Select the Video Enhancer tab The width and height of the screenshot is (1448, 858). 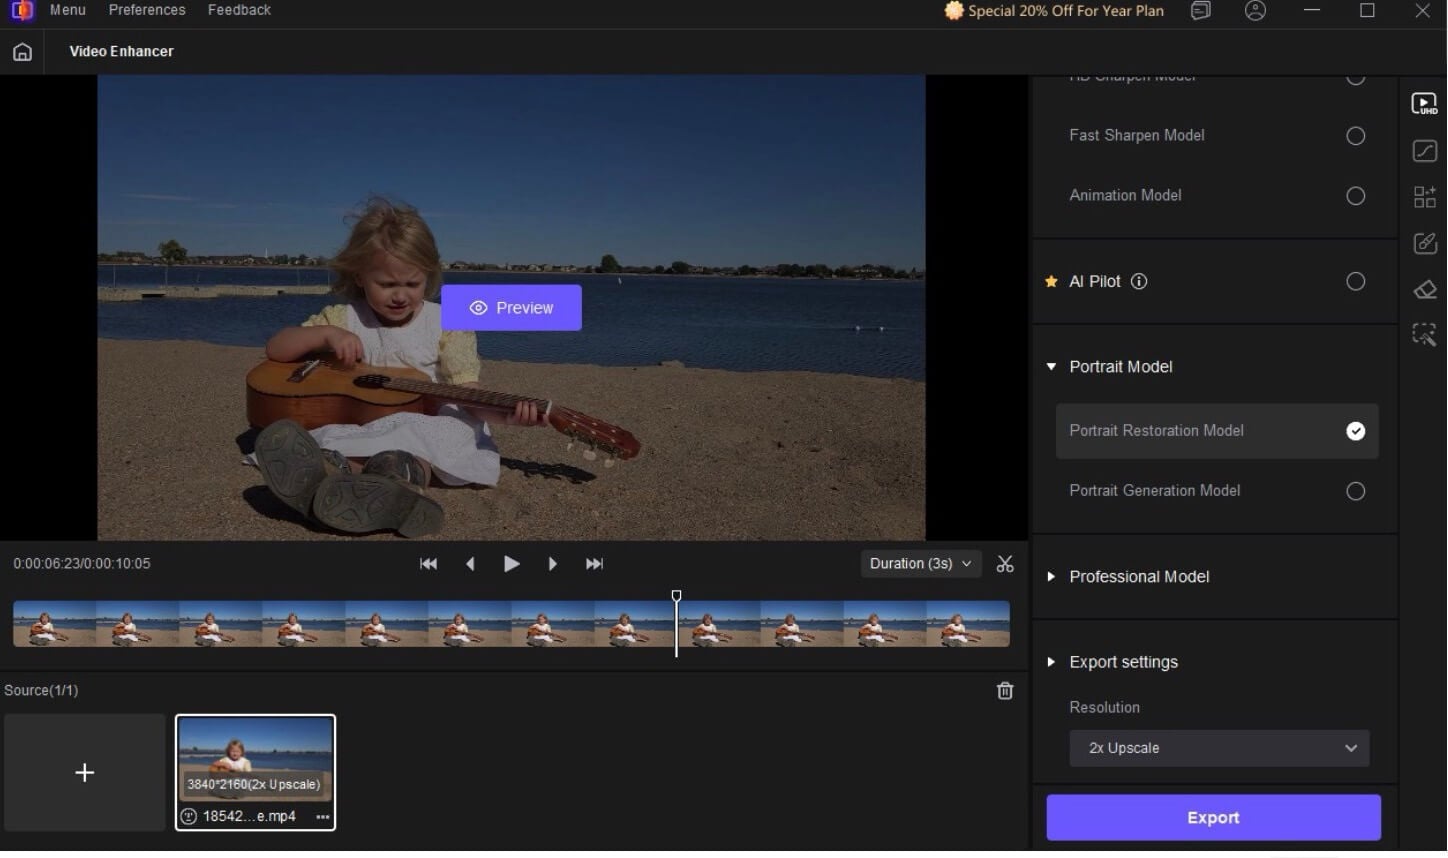tap(121, 52)
